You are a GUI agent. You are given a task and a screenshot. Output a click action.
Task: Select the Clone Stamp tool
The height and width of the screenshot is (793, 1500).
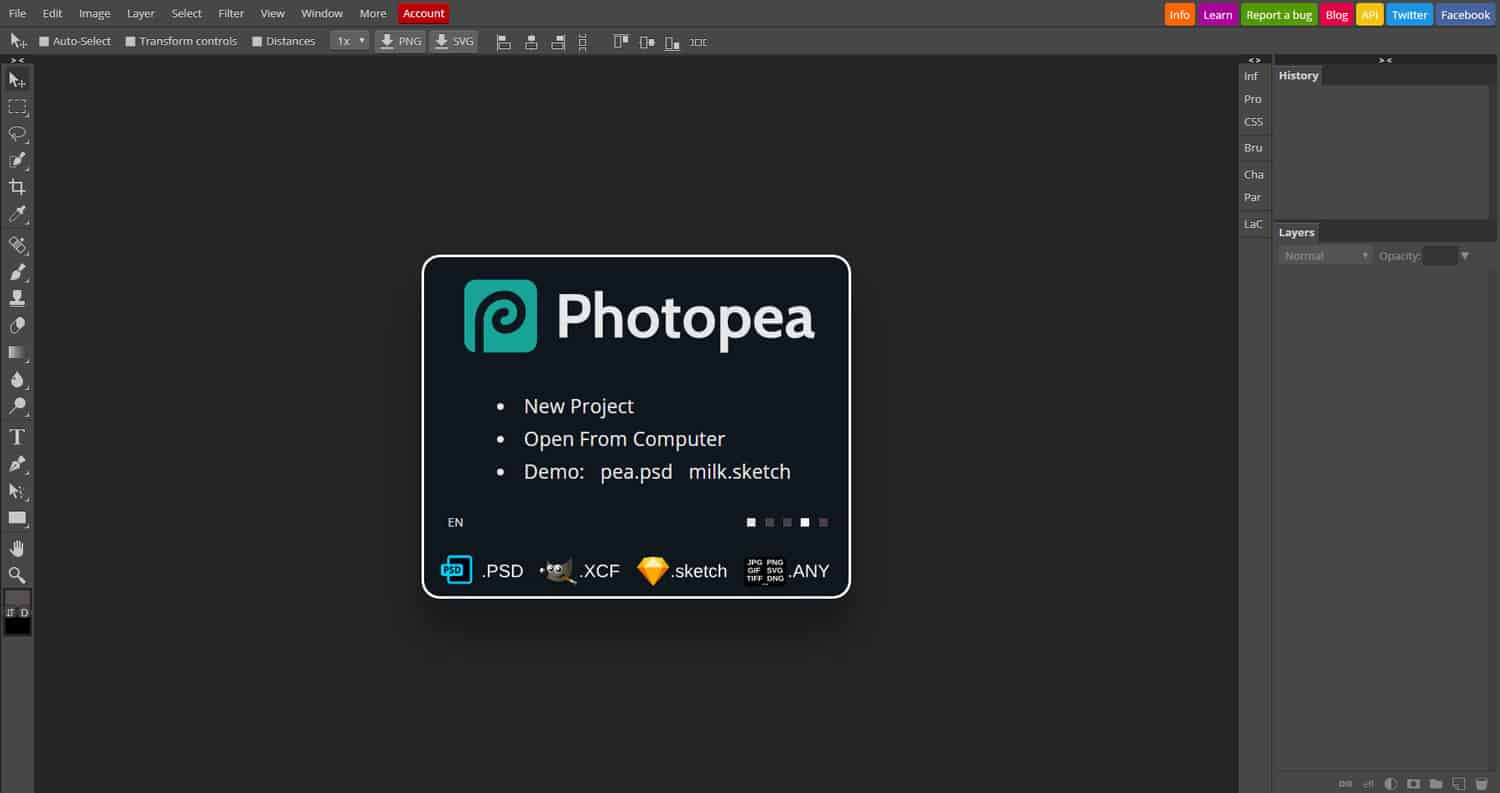(17, 298)
